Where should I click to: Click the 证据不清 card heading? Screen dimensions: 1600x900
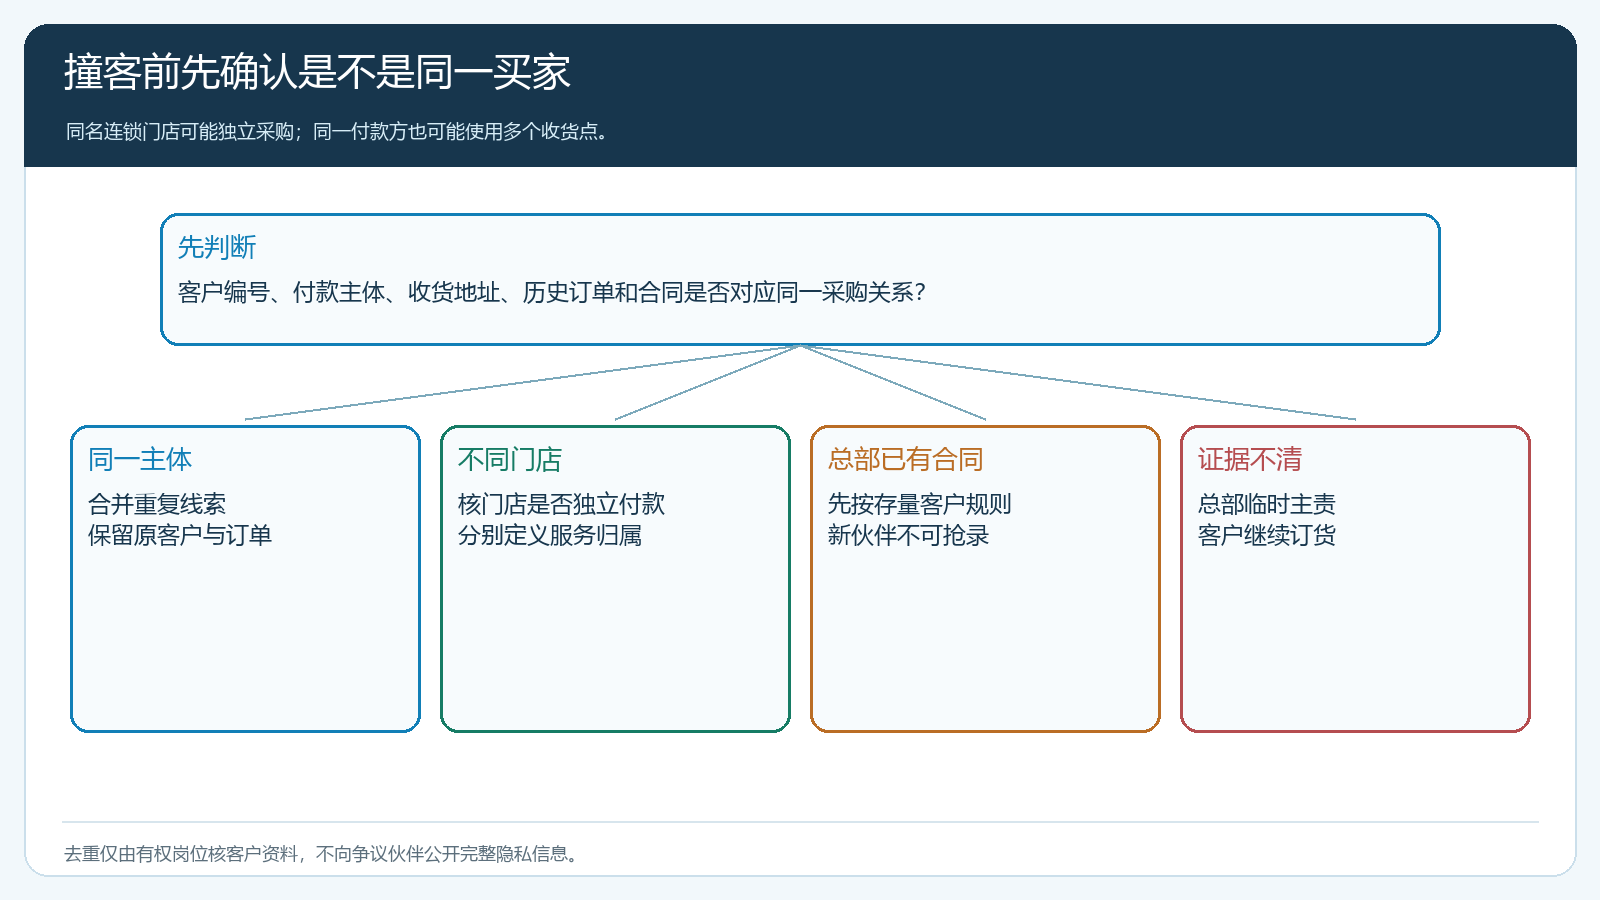tap(1250, 459)
